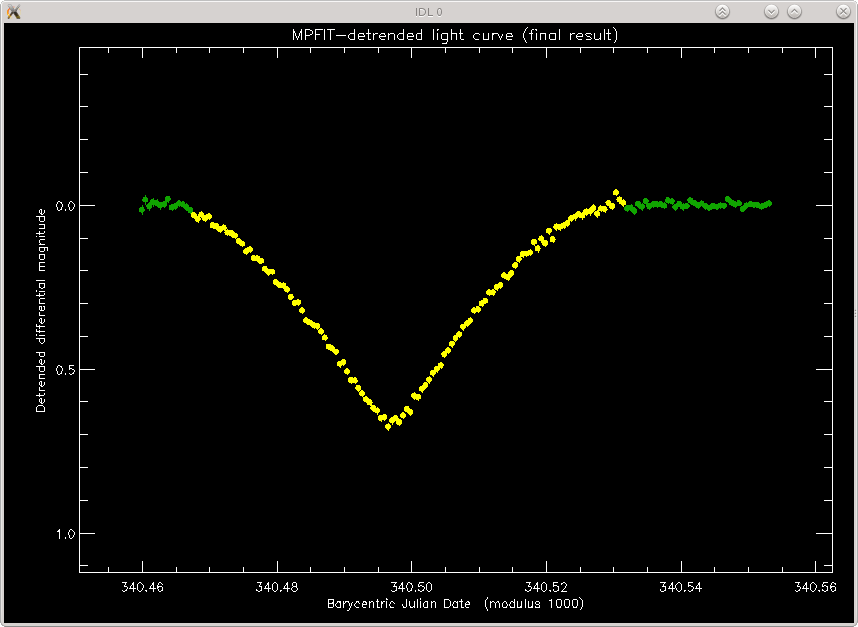Maximize the IDL 0 window
This screenshot has width=858, height=627.
795,11
